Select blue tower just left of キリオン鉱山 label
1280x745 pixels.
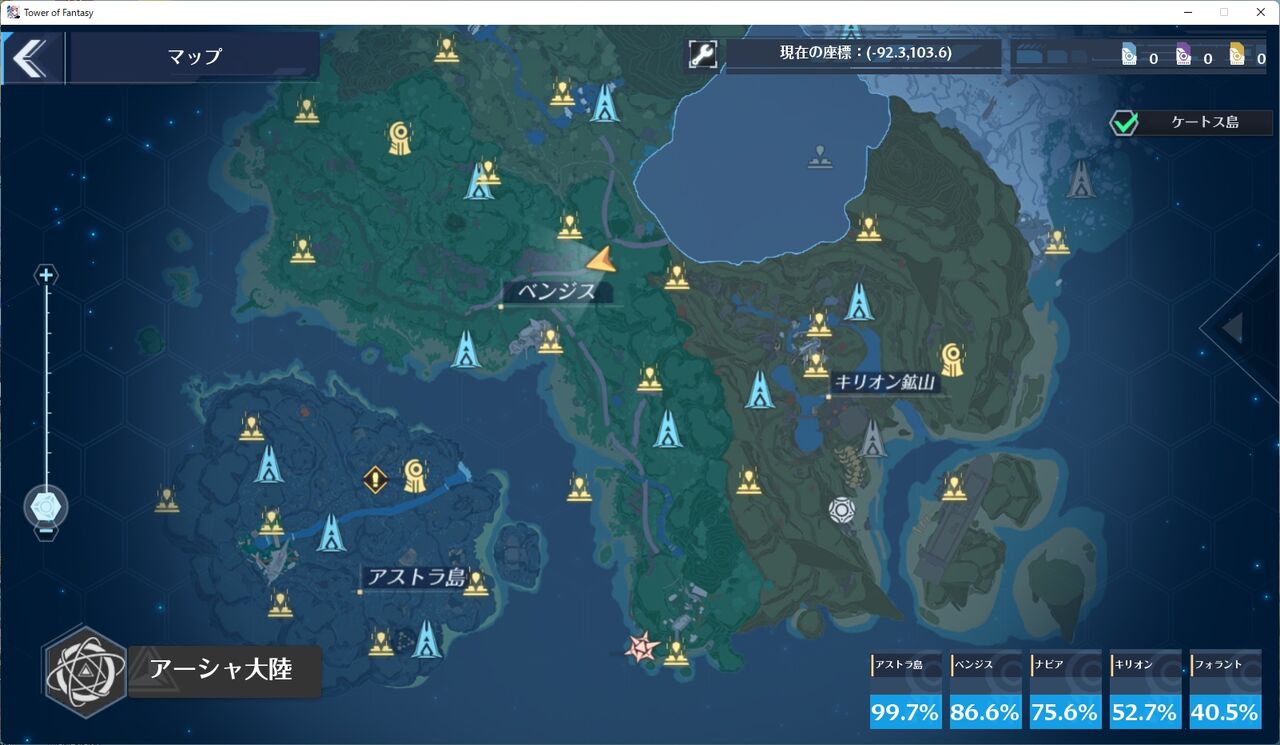point(760,389)
